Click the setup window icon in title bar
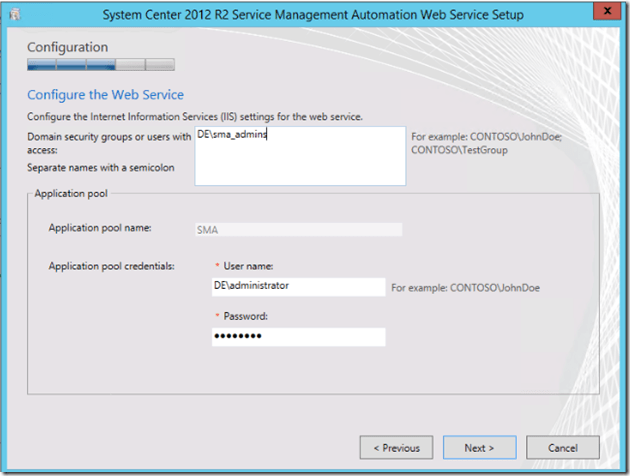This screenshot has width=630, height=476. click(x=13, y=14)
